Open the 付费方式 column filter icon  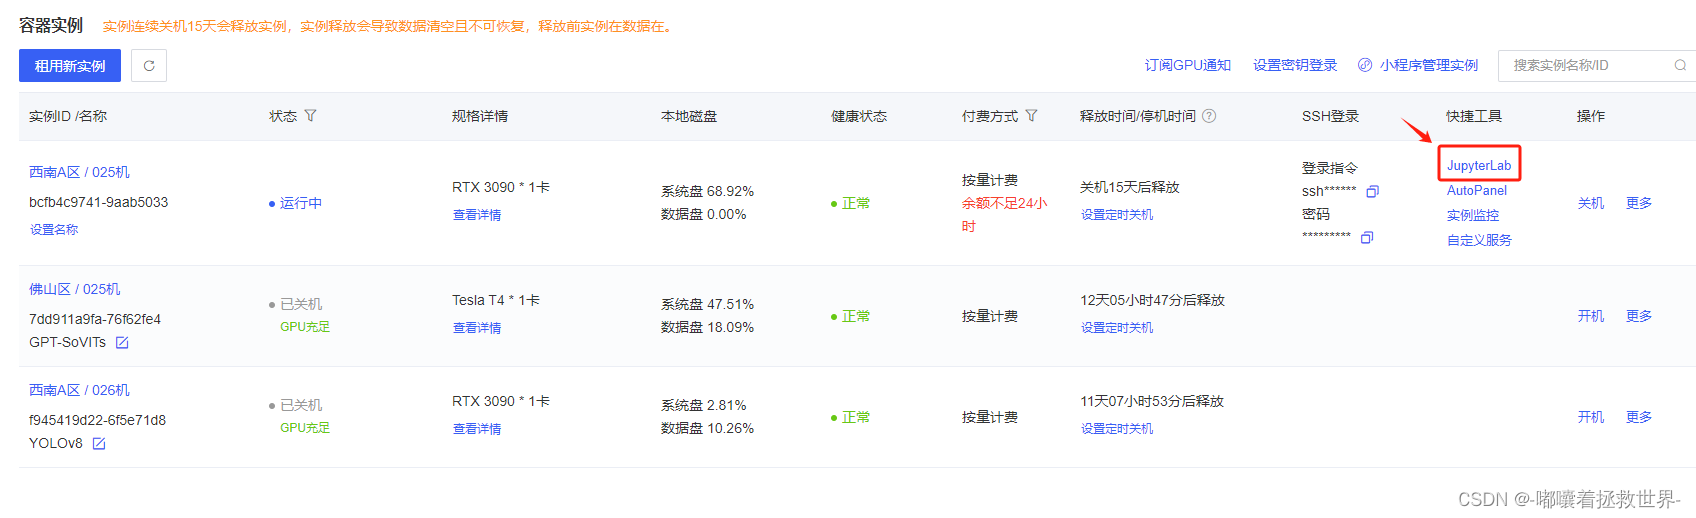(x=1031, y=116)
